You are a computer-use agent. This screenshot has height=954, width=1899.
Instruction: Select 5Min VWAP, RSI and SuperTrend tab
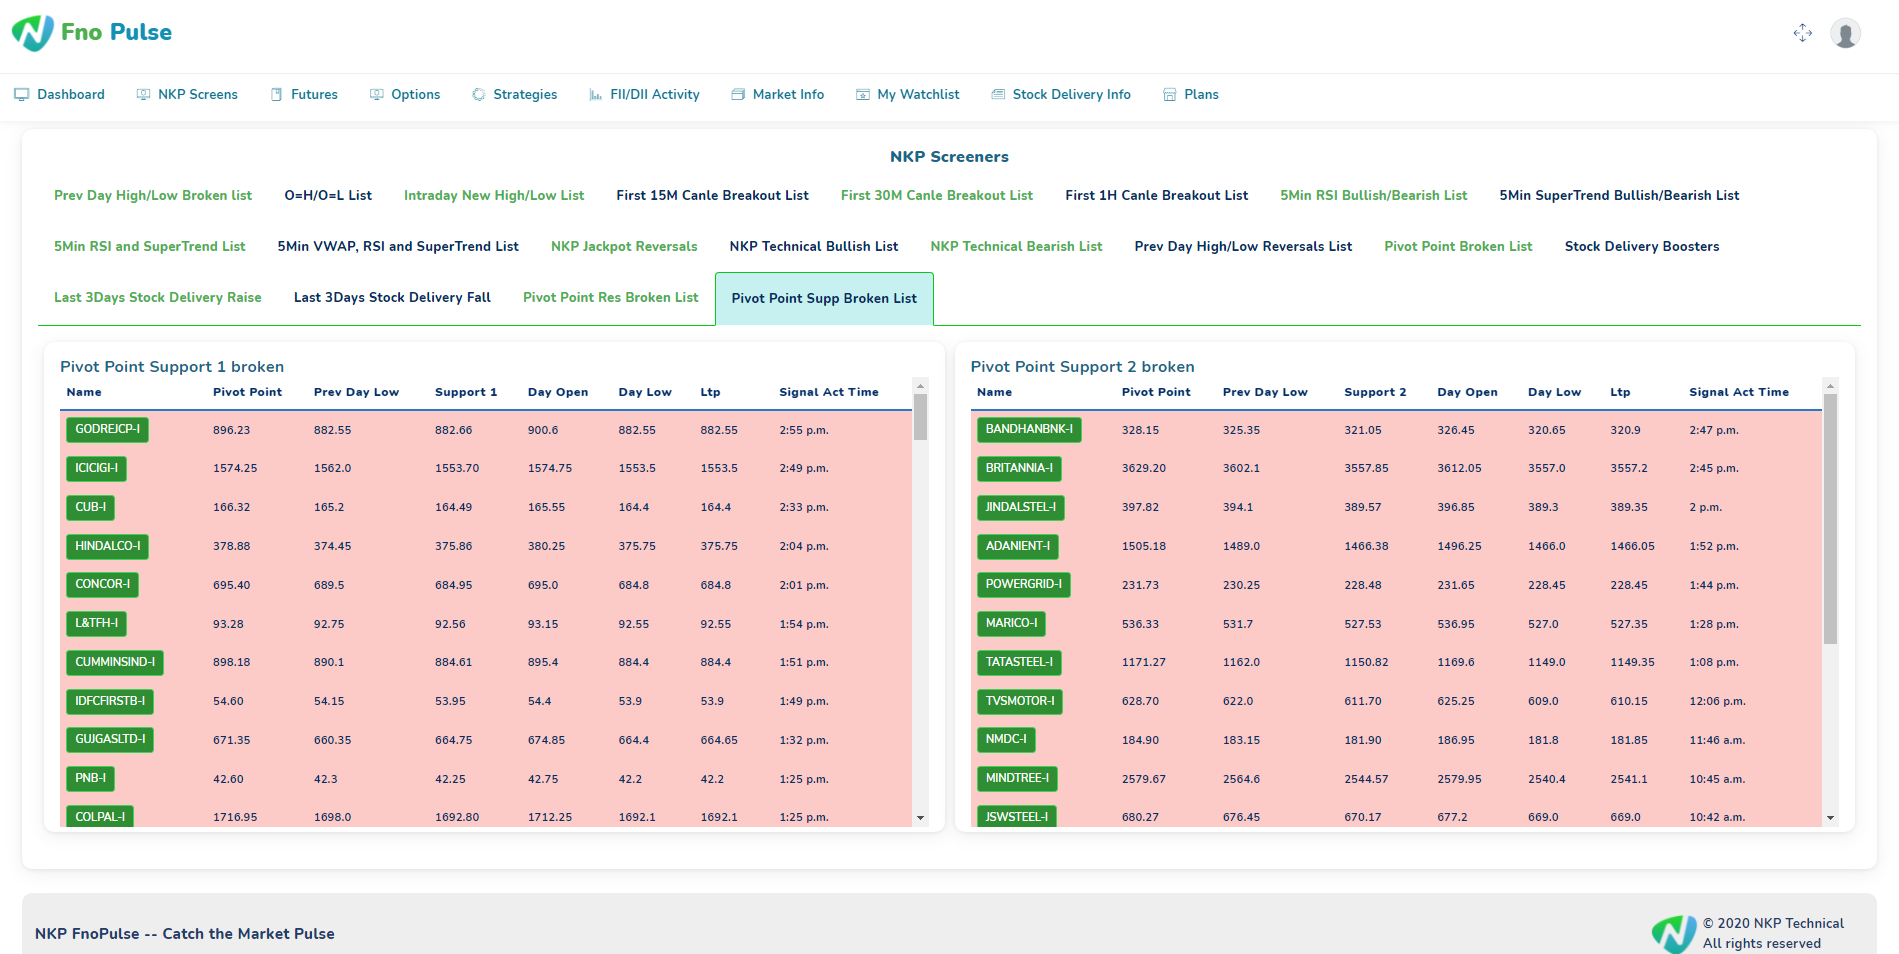point(398,247)
